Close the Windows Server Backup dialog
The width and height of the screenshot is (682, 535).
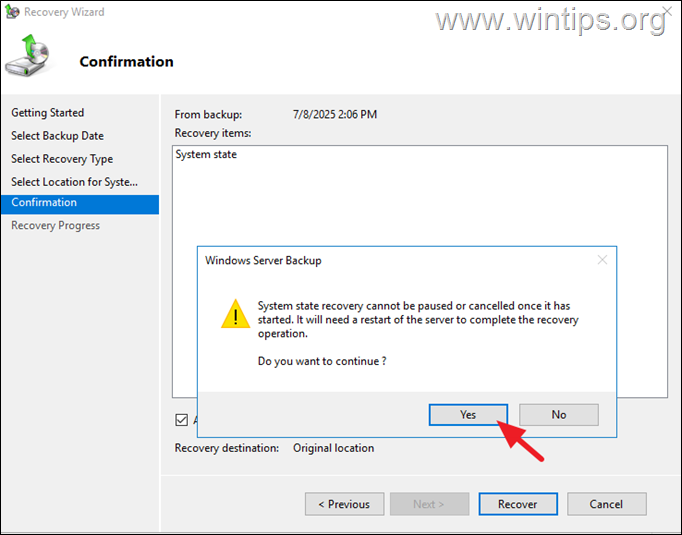(x=602, y=260)
